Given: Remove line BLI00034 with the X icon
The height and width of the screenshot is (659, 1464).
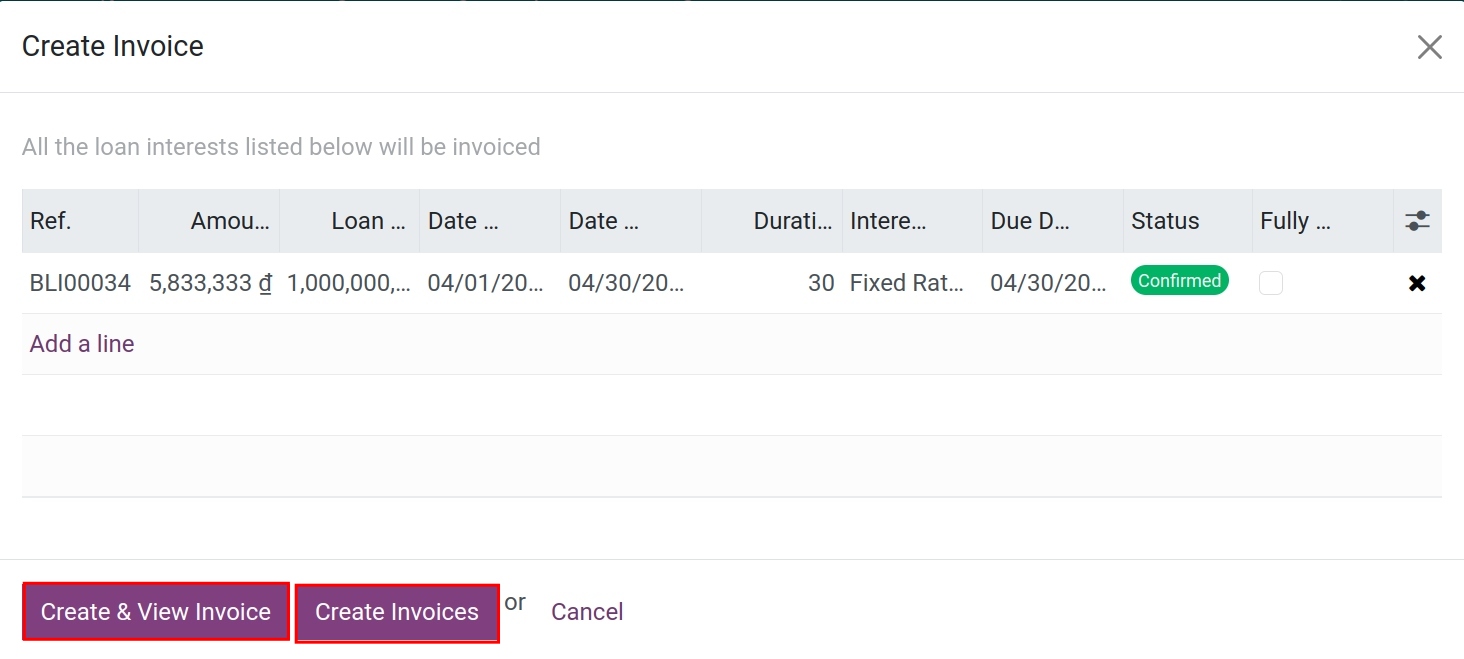Looking at the screenshot, I should 1417,283.
